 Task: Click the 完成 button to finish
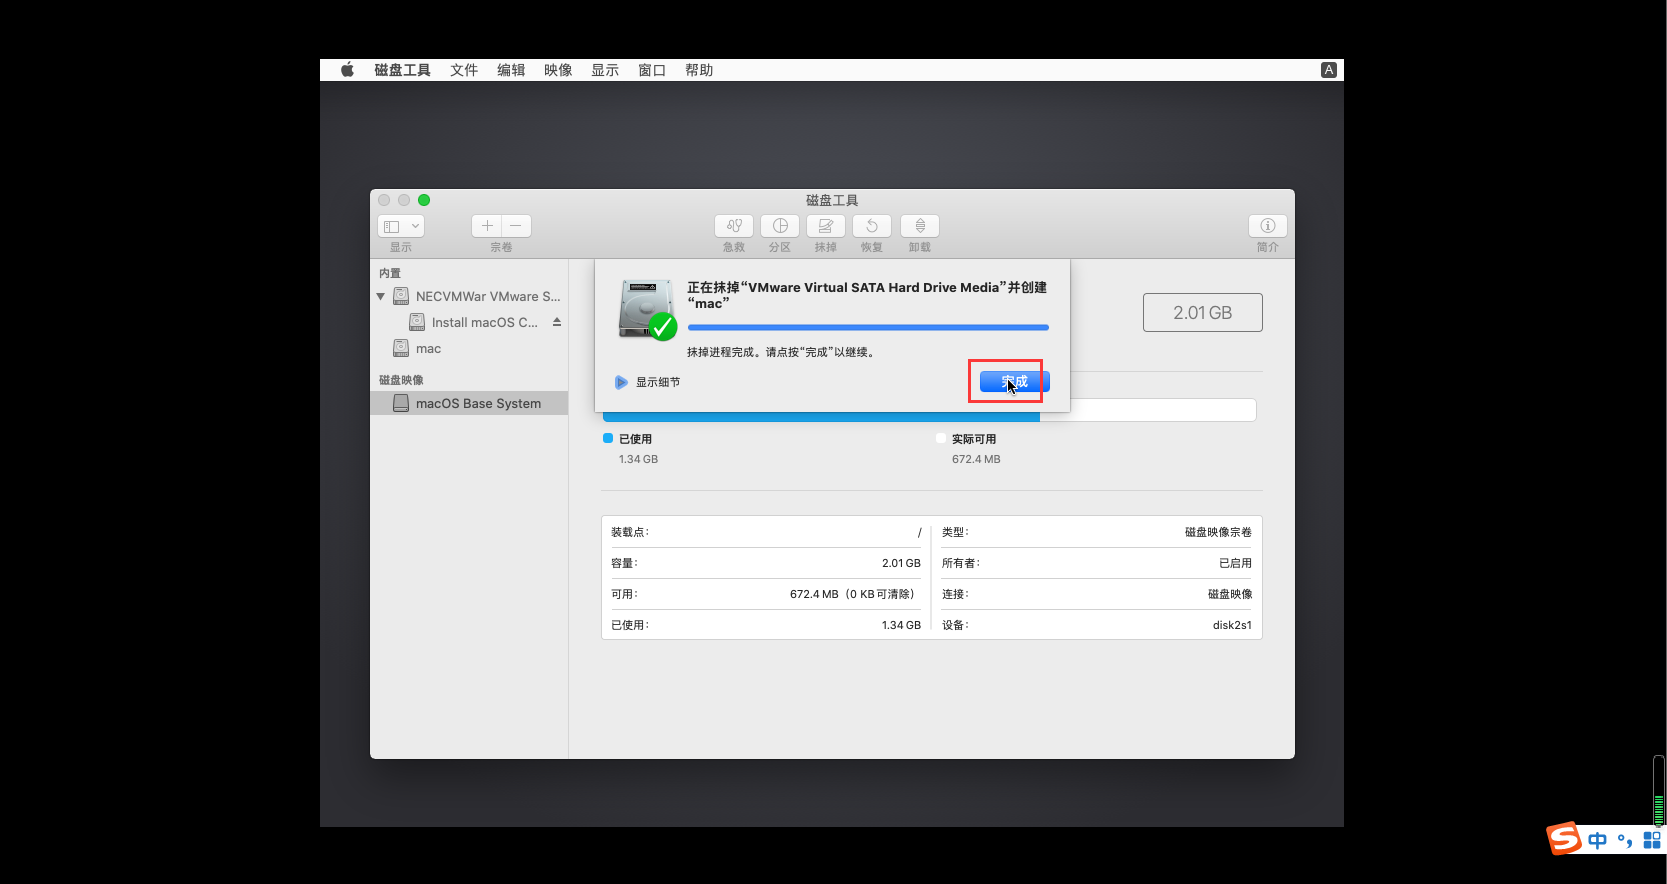click(x=1015, y=382)
